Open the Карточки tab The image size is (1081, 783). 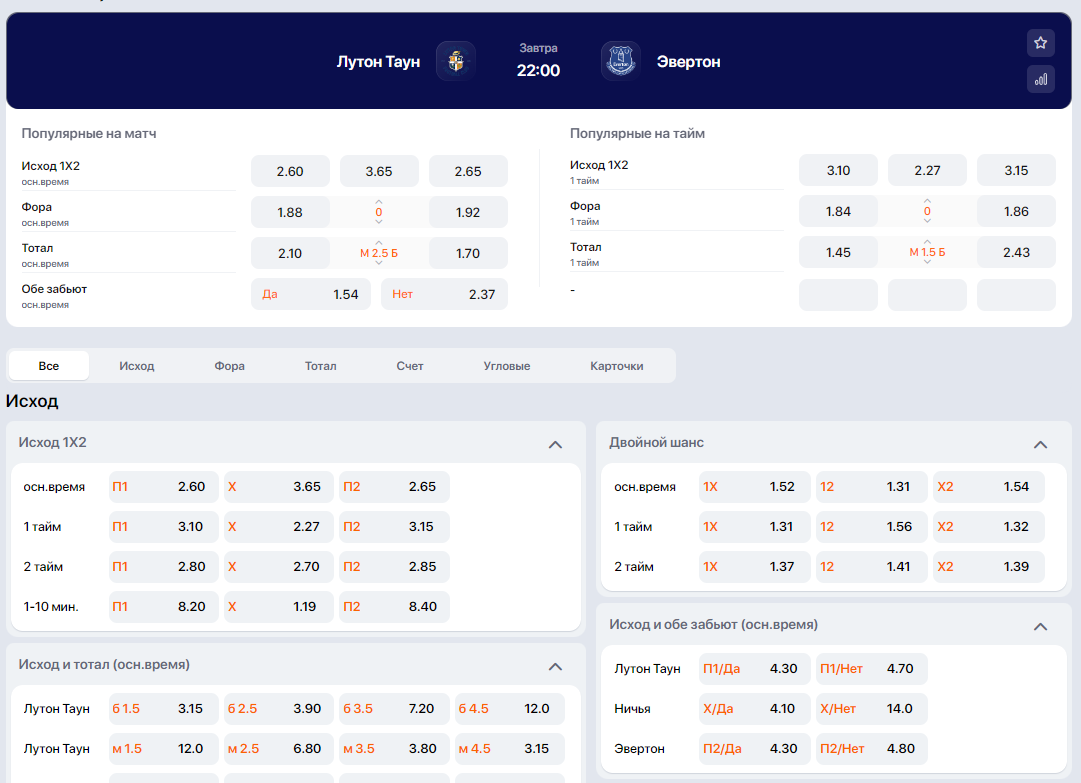coord(616,366)
